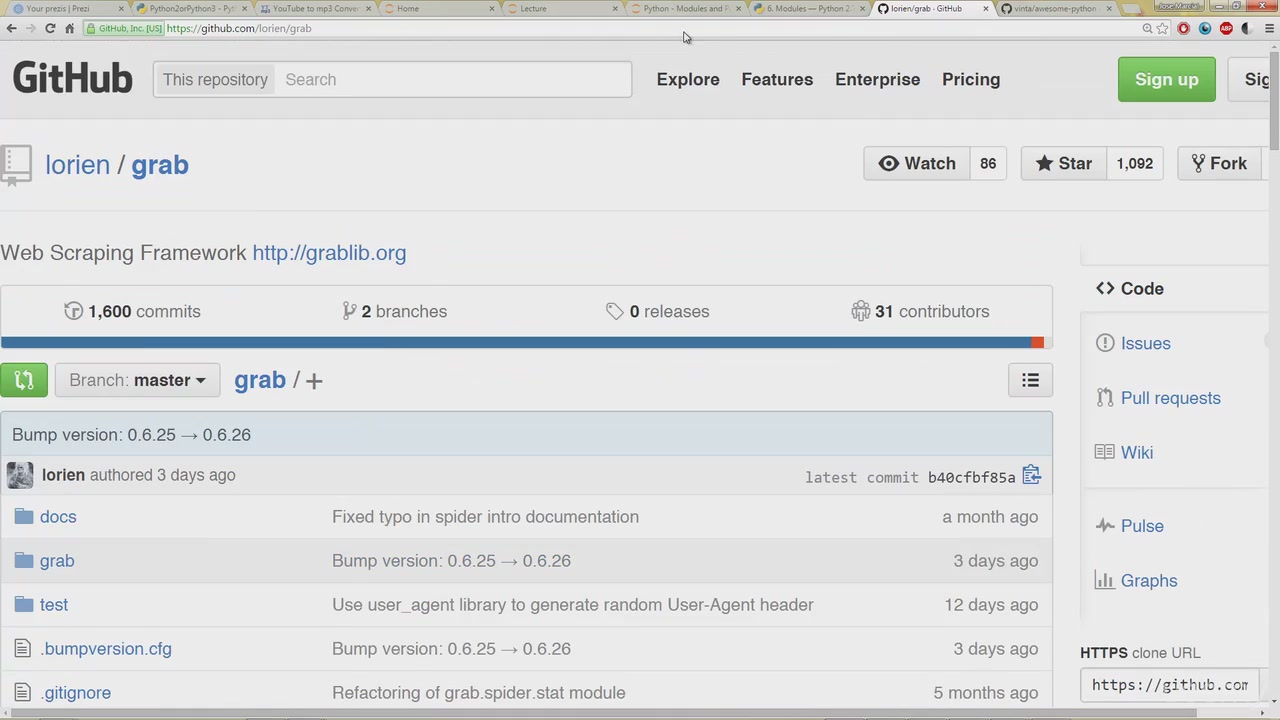Focus the repository search field
The width and height of the screenshot is (1280, 720).
click(x=452, y=79)
